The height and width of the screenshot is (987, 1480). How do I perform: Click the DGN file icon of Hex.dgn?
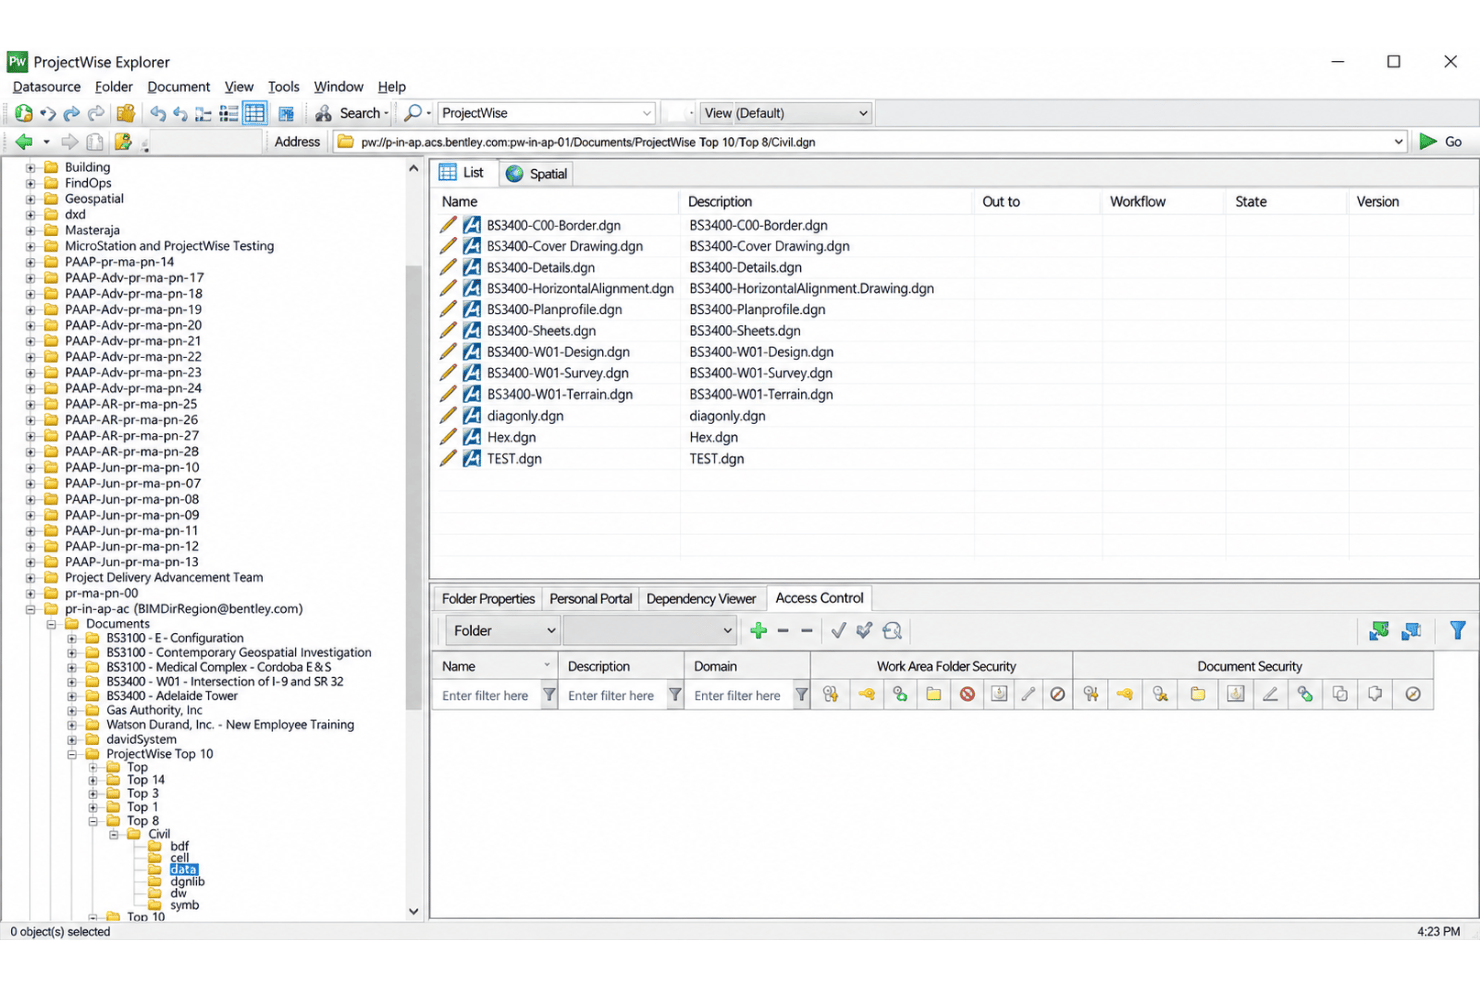coord(471,437)
